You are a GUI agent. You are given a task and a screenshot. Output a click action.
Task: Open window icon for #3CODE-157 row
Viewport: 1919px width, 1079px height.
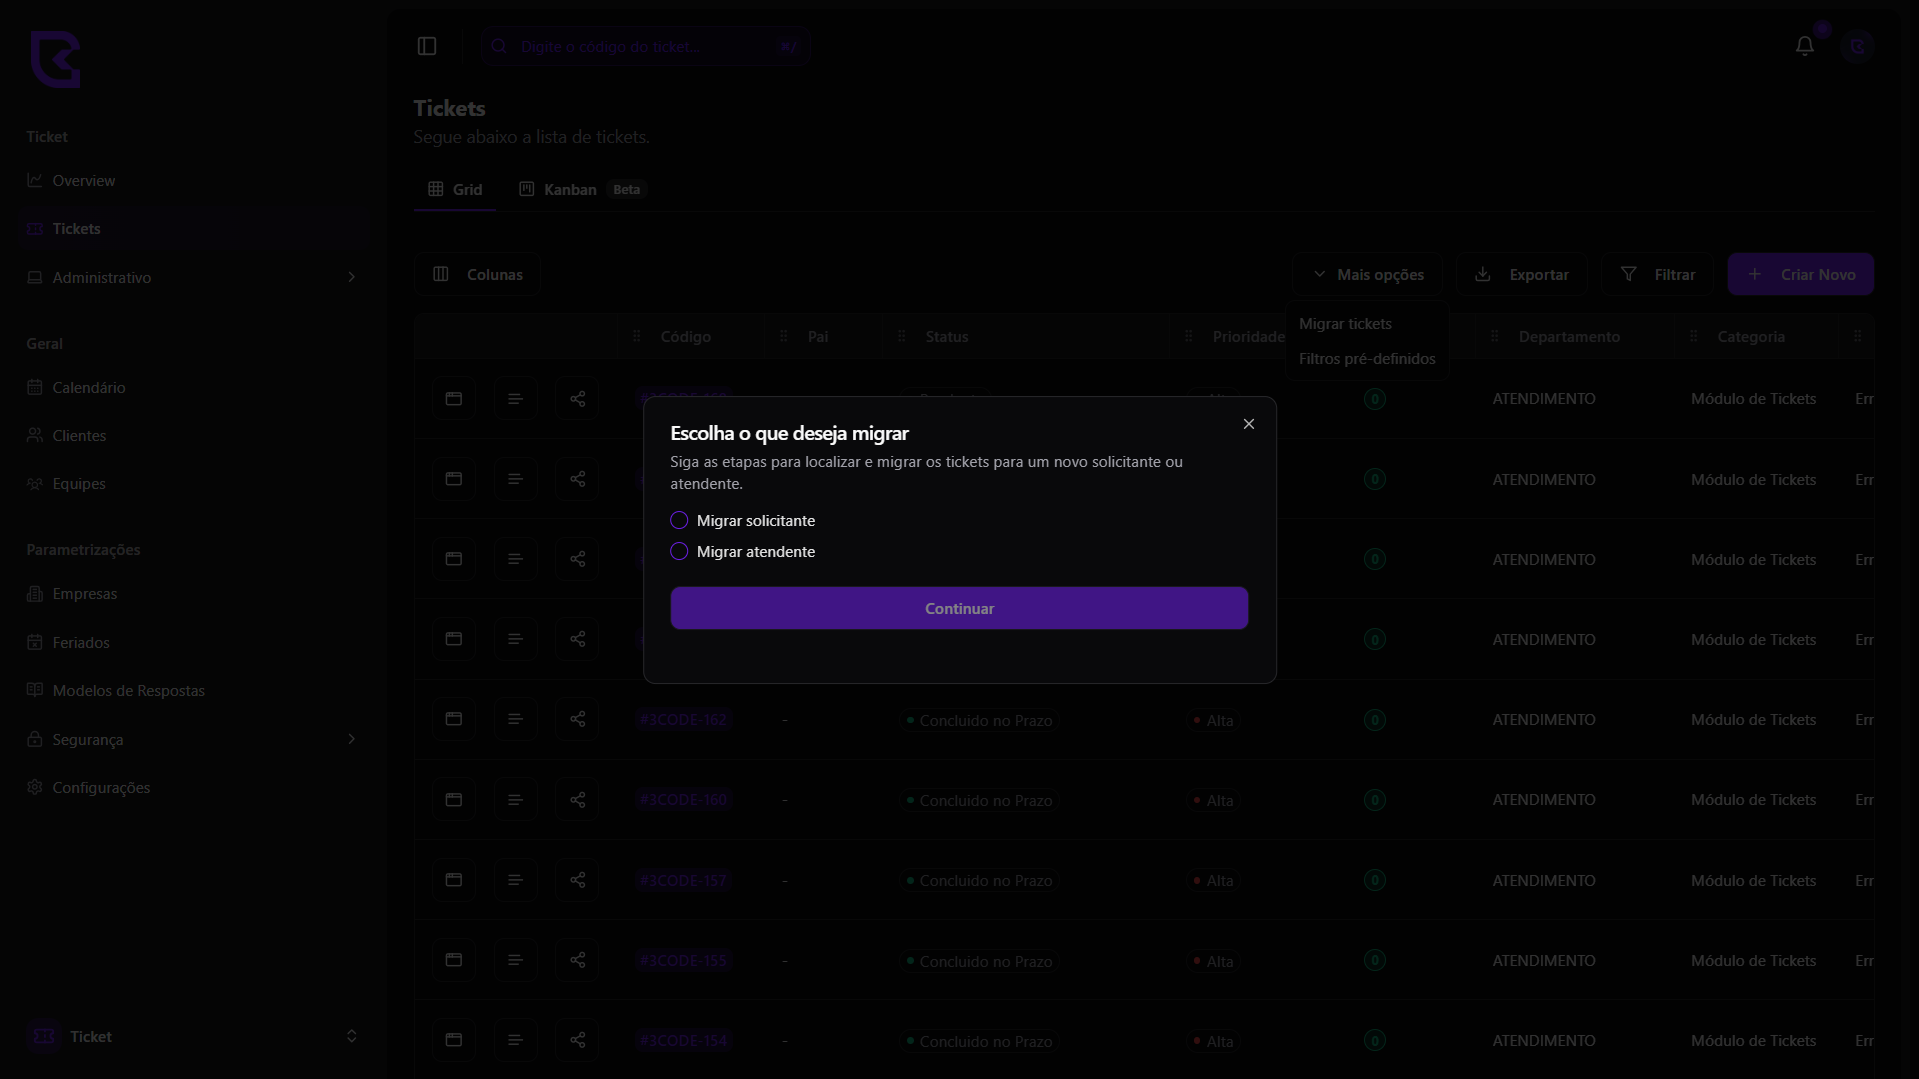pyautogui.click(x=454, y=880)
